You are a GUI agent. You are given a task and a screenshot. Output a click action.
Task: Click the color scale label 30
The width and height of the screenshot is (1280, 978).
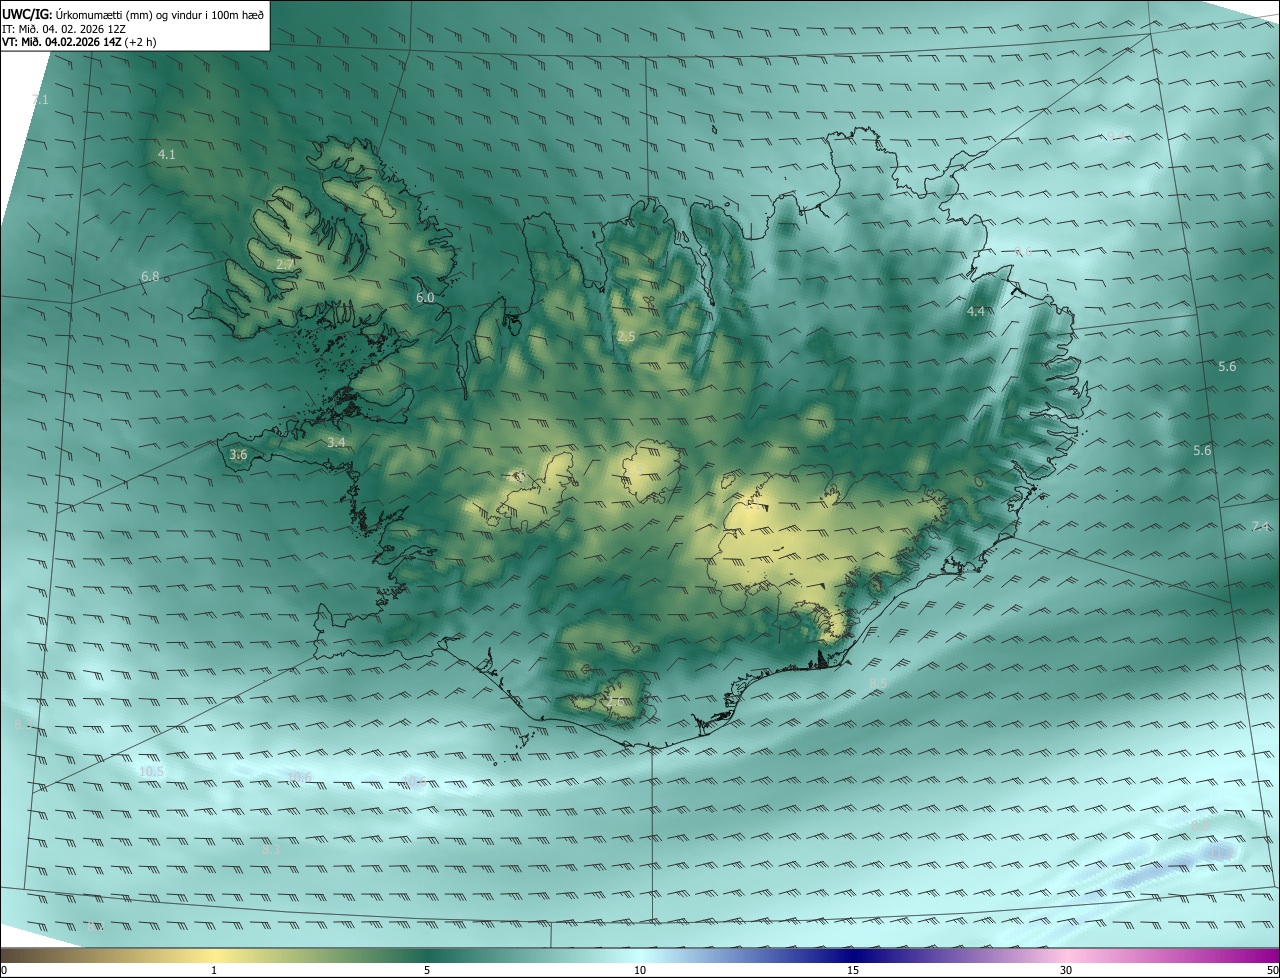pyautogui.click(x=1066, y=970)
